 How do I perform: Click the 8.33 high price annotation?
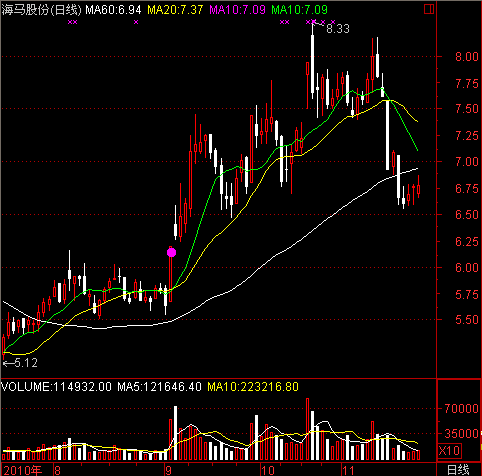click(x=338, y=29)
